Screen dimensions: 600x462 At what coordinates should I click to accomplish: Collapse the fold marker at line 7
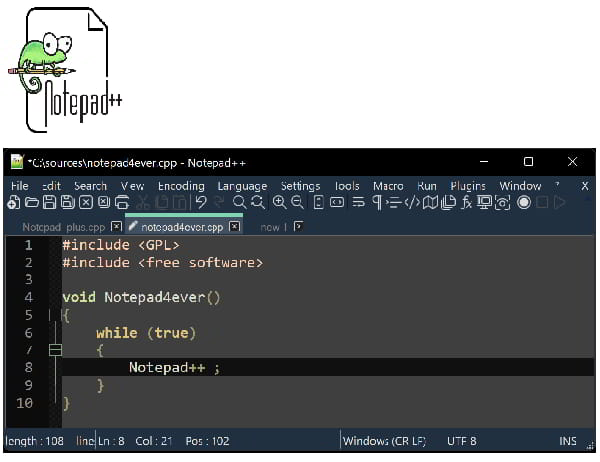[x=55, y=350]
